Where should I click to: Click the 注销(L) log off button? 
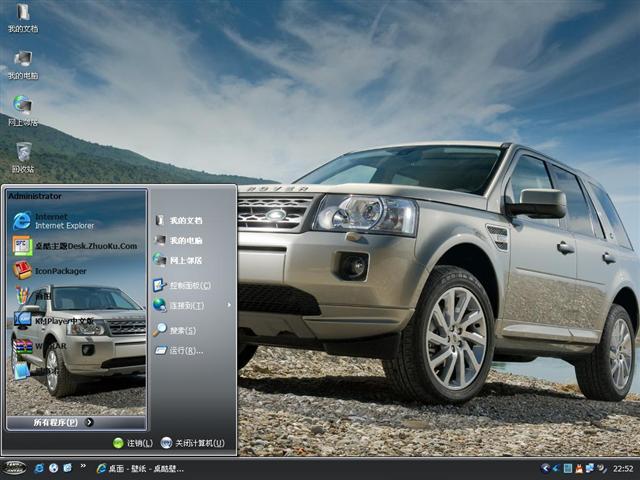pos(133,442)
